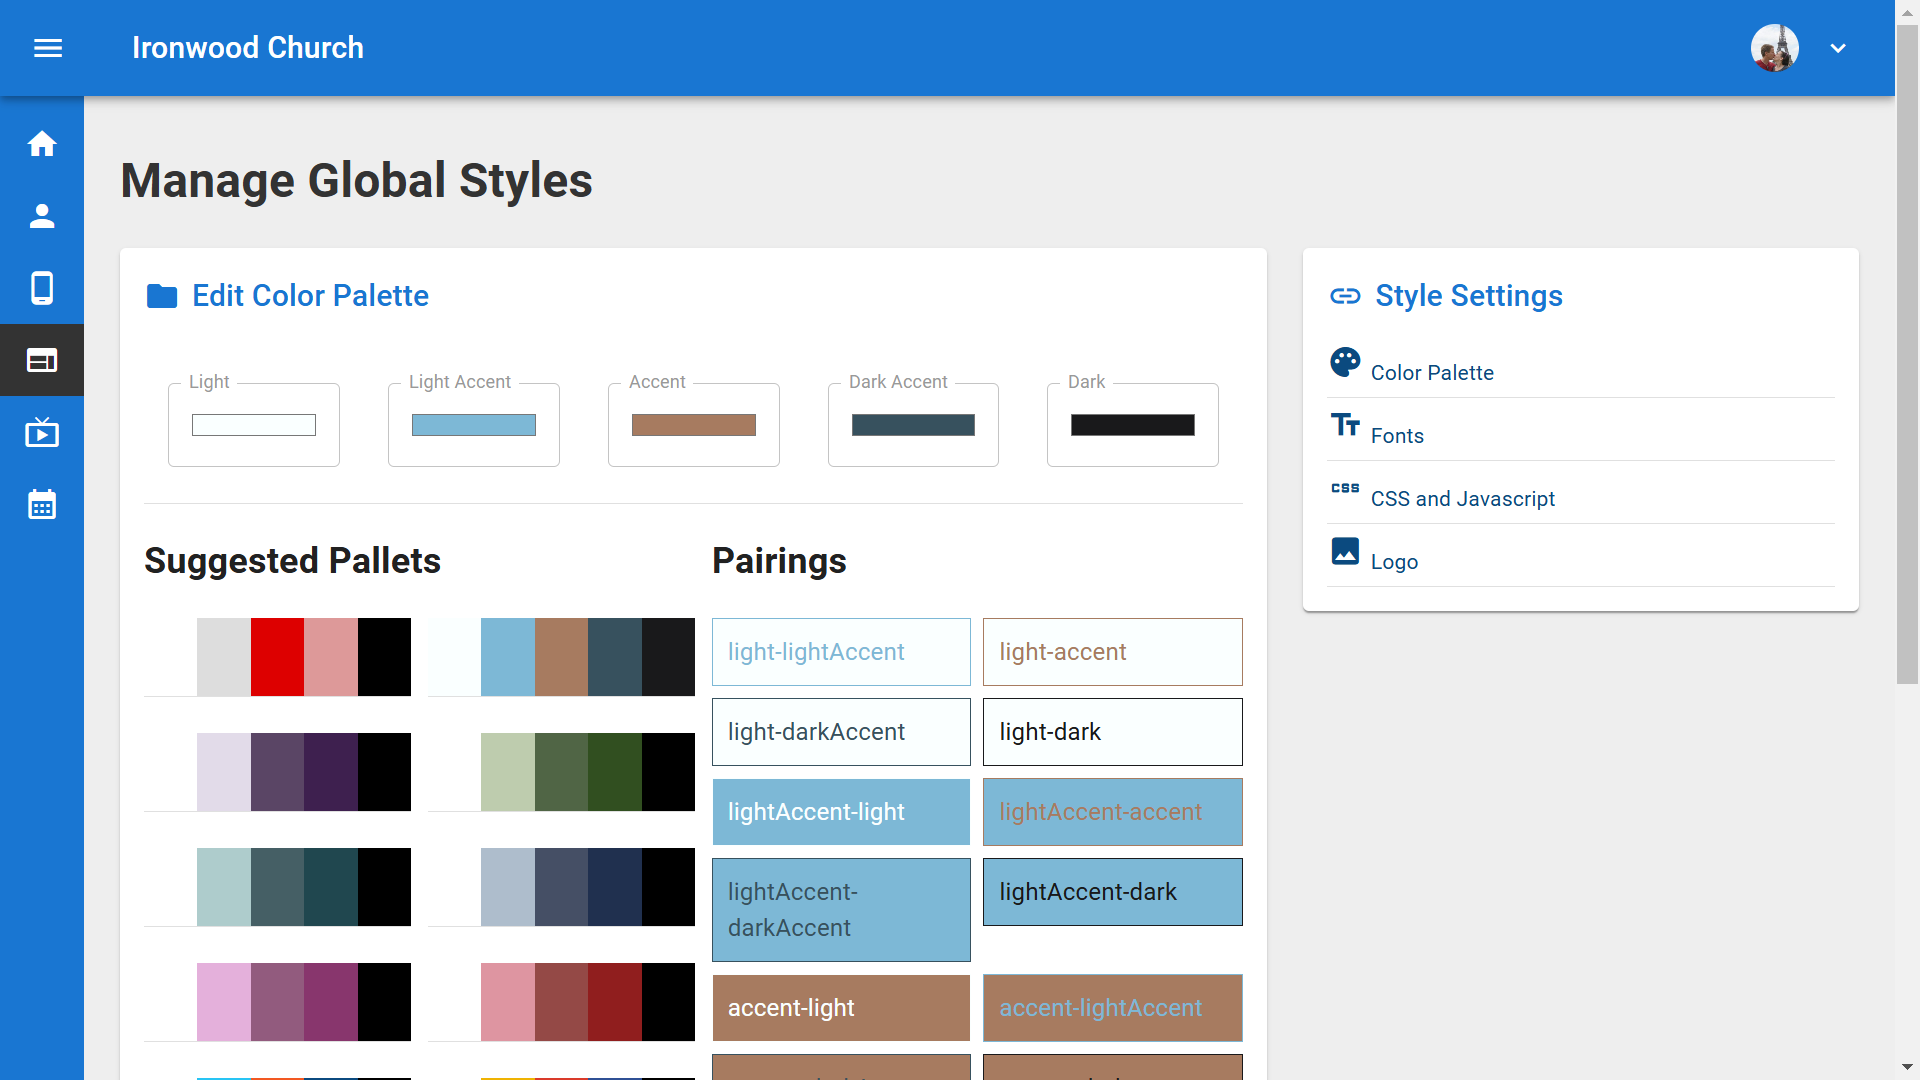1920x1080 pixels.
Task: Click the lightAccent-dark pairing box
Action: click(1112, 892)
